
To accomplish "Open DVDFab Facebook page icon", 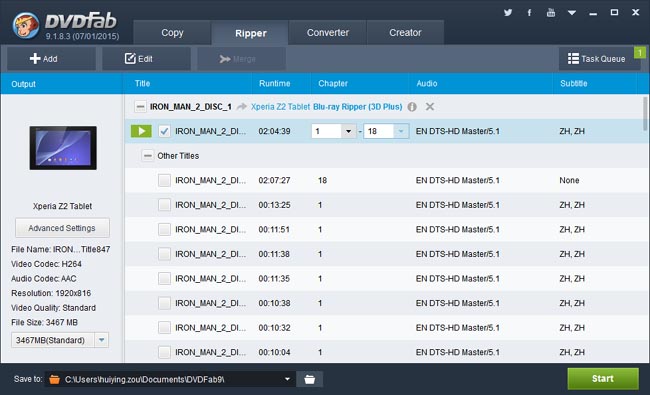I will [x=529, y=12].
